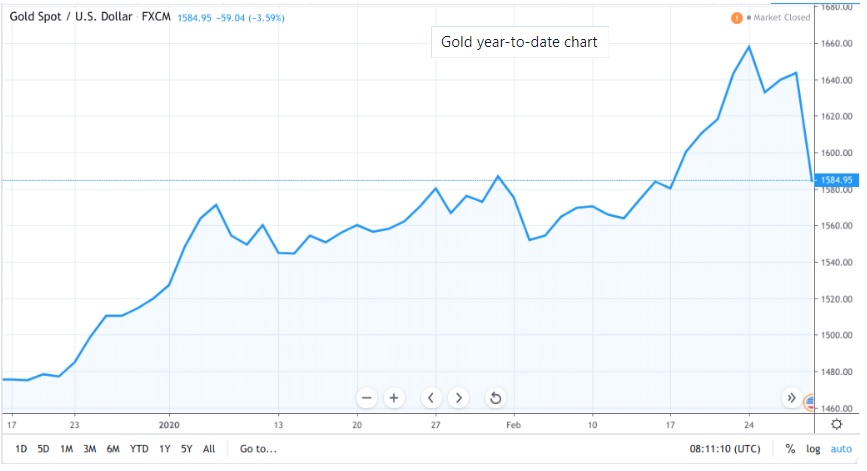
Task: Toggle log scale mode
Action: click(x=814, y=449)
